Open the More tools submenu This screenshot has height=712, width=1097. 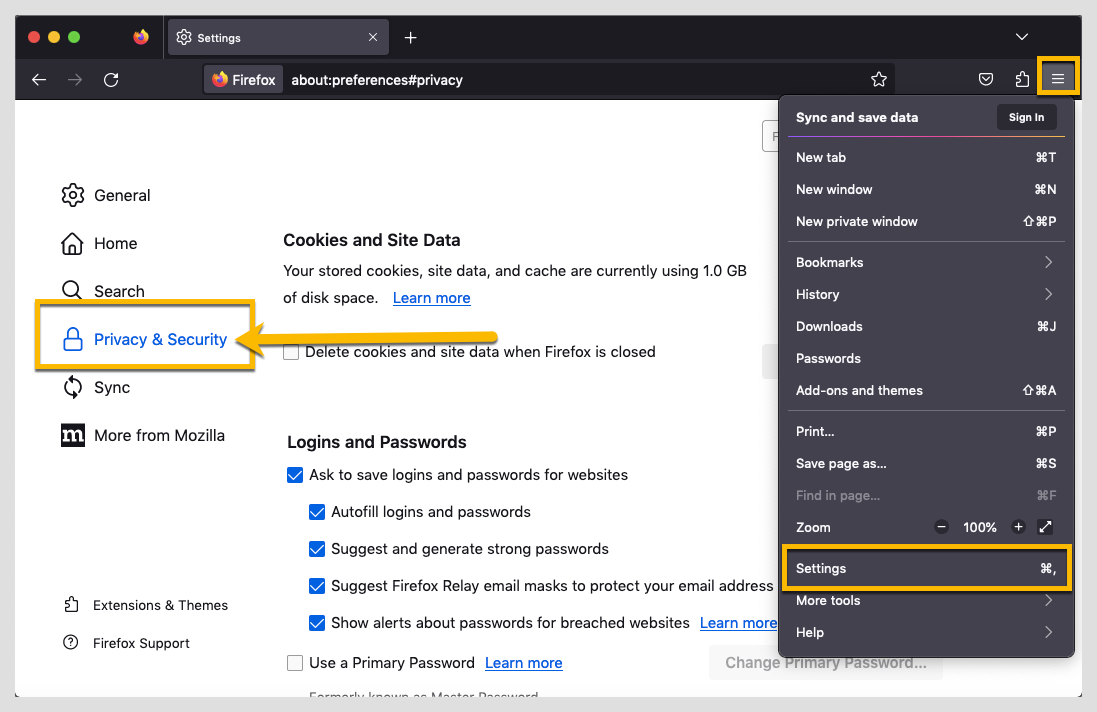828,600
